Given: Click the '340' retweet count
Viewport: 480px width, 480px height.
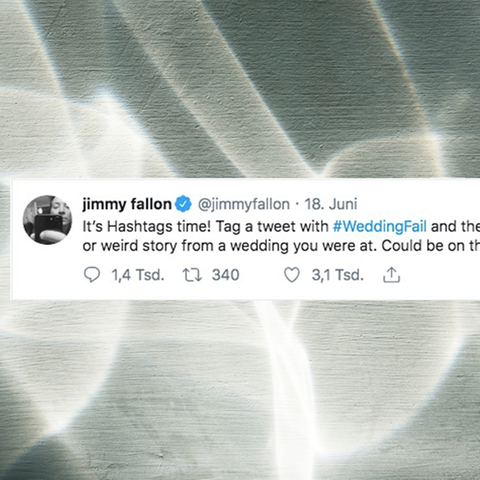Looking at the screenshot, I should (x=226, y=275).
